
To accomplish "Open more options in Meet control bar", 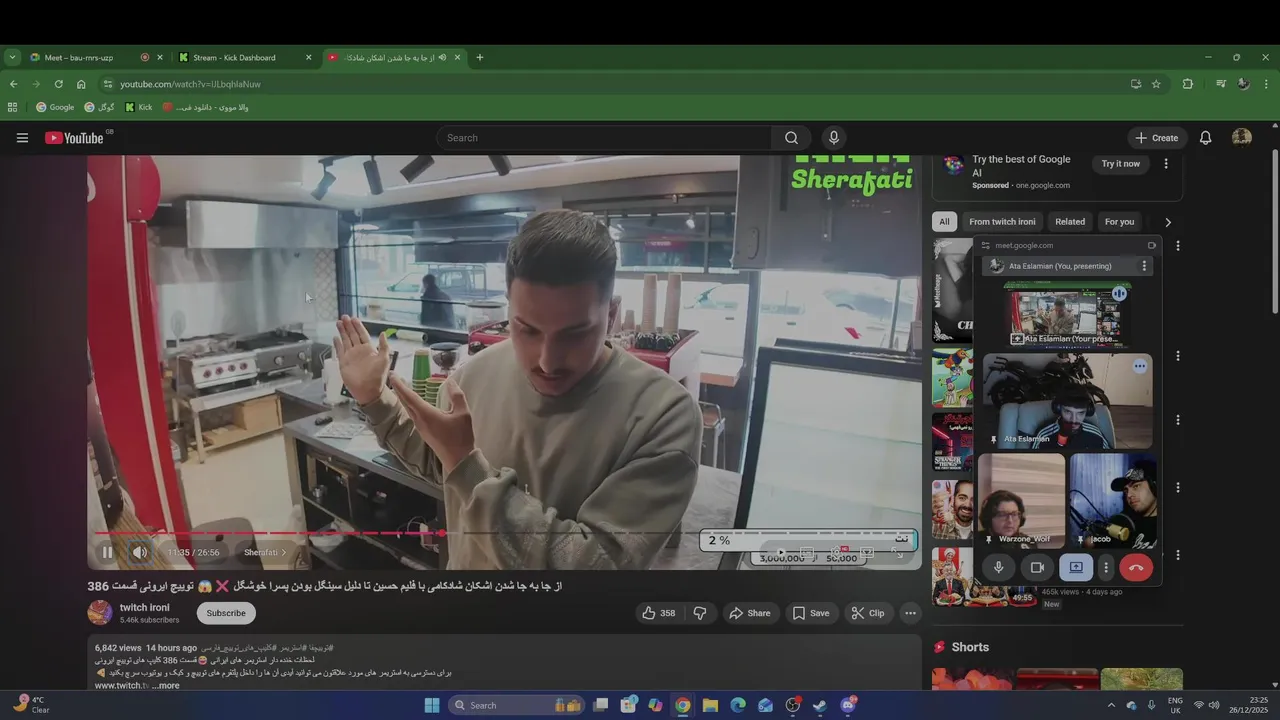I will tap(1105, 567).
